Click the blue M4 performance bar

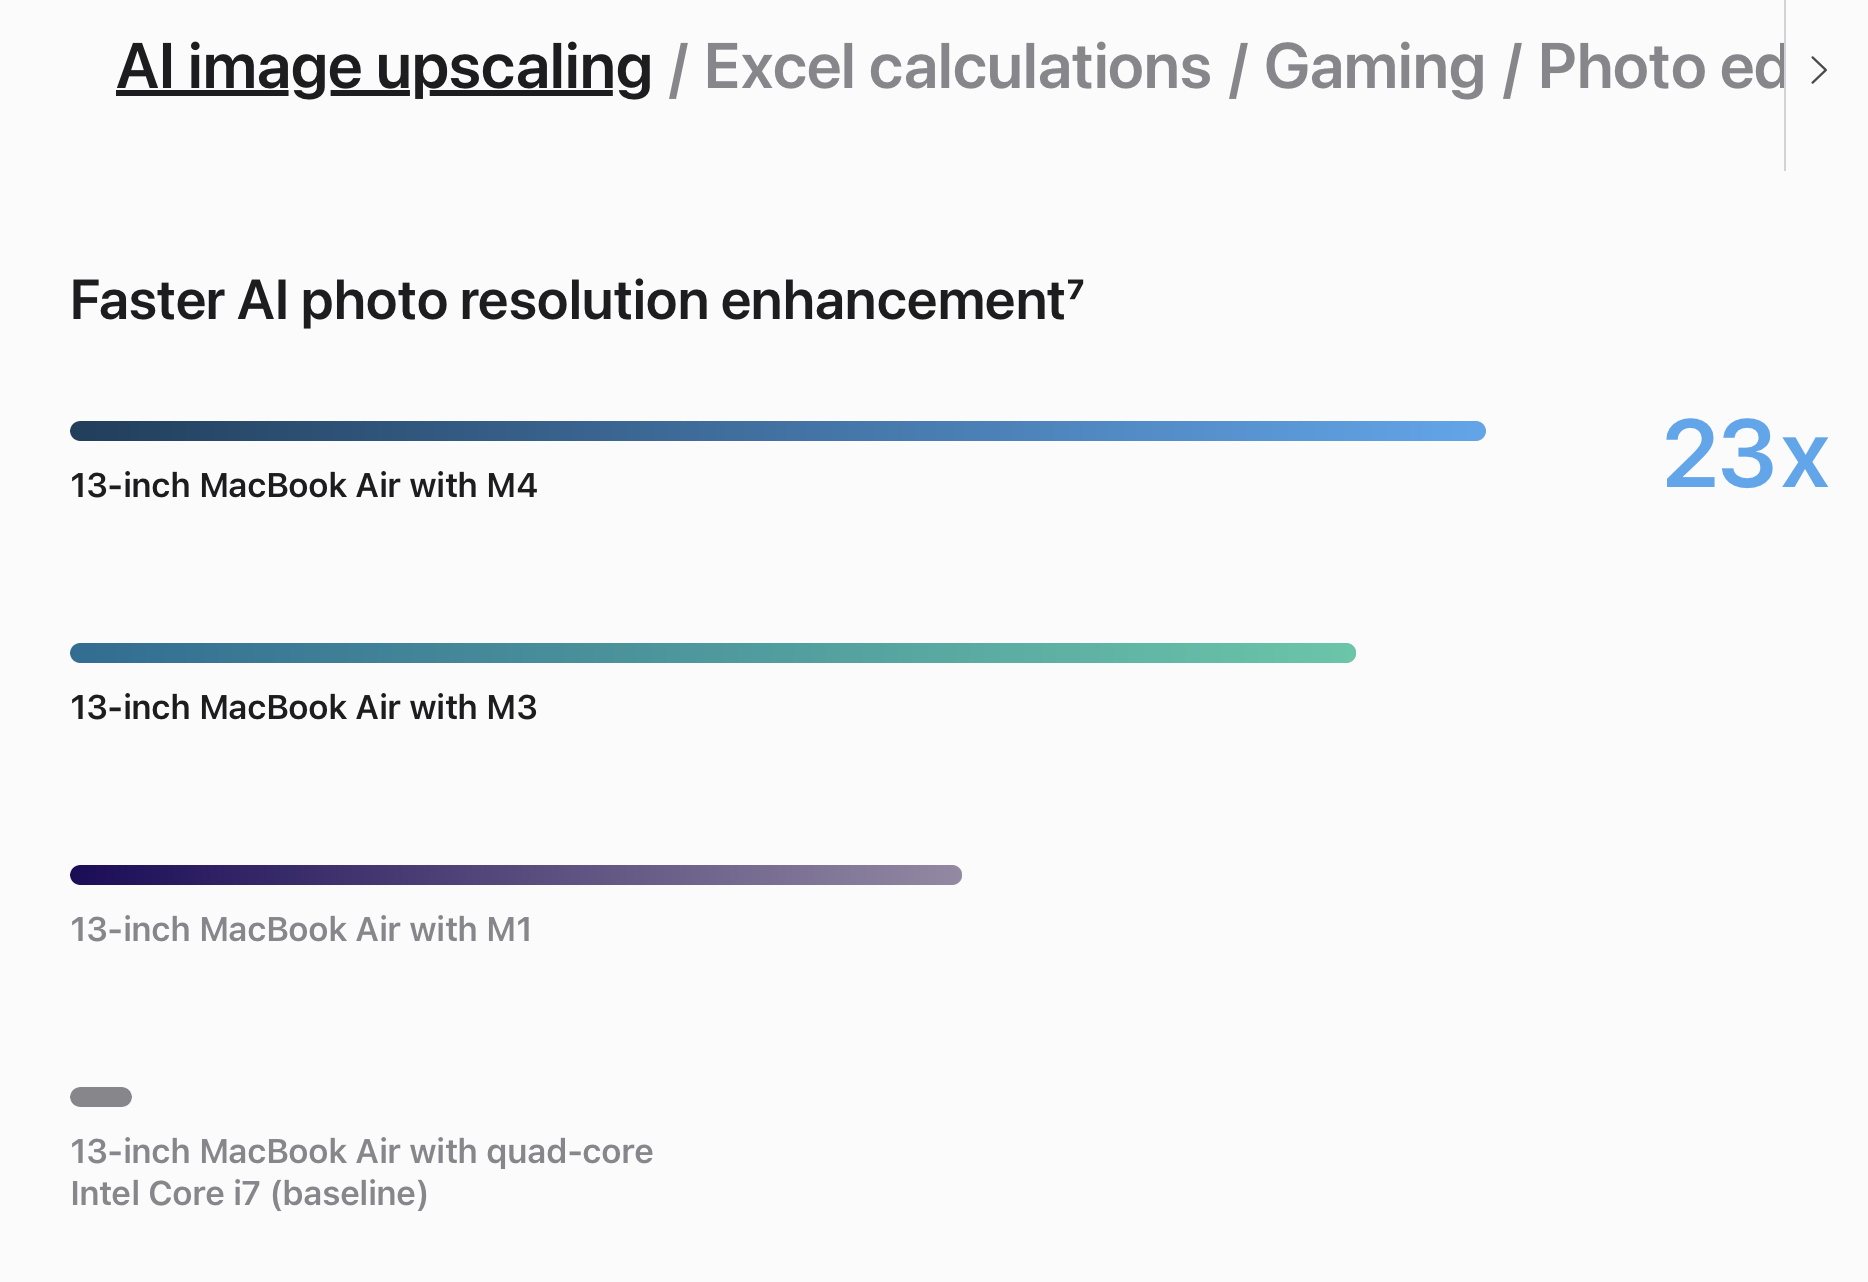(778, 431)
